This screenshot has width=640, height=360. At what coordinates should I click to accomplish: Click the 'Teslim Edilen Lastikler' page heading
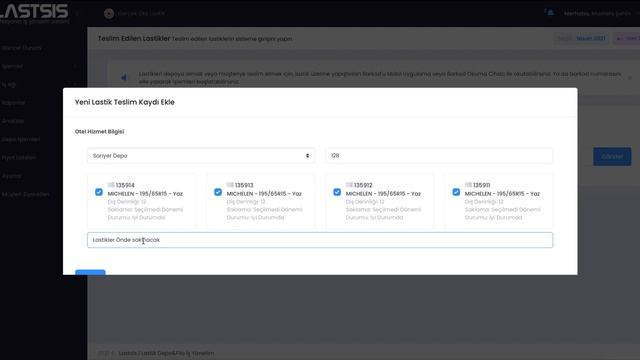(x=133, y=38)
